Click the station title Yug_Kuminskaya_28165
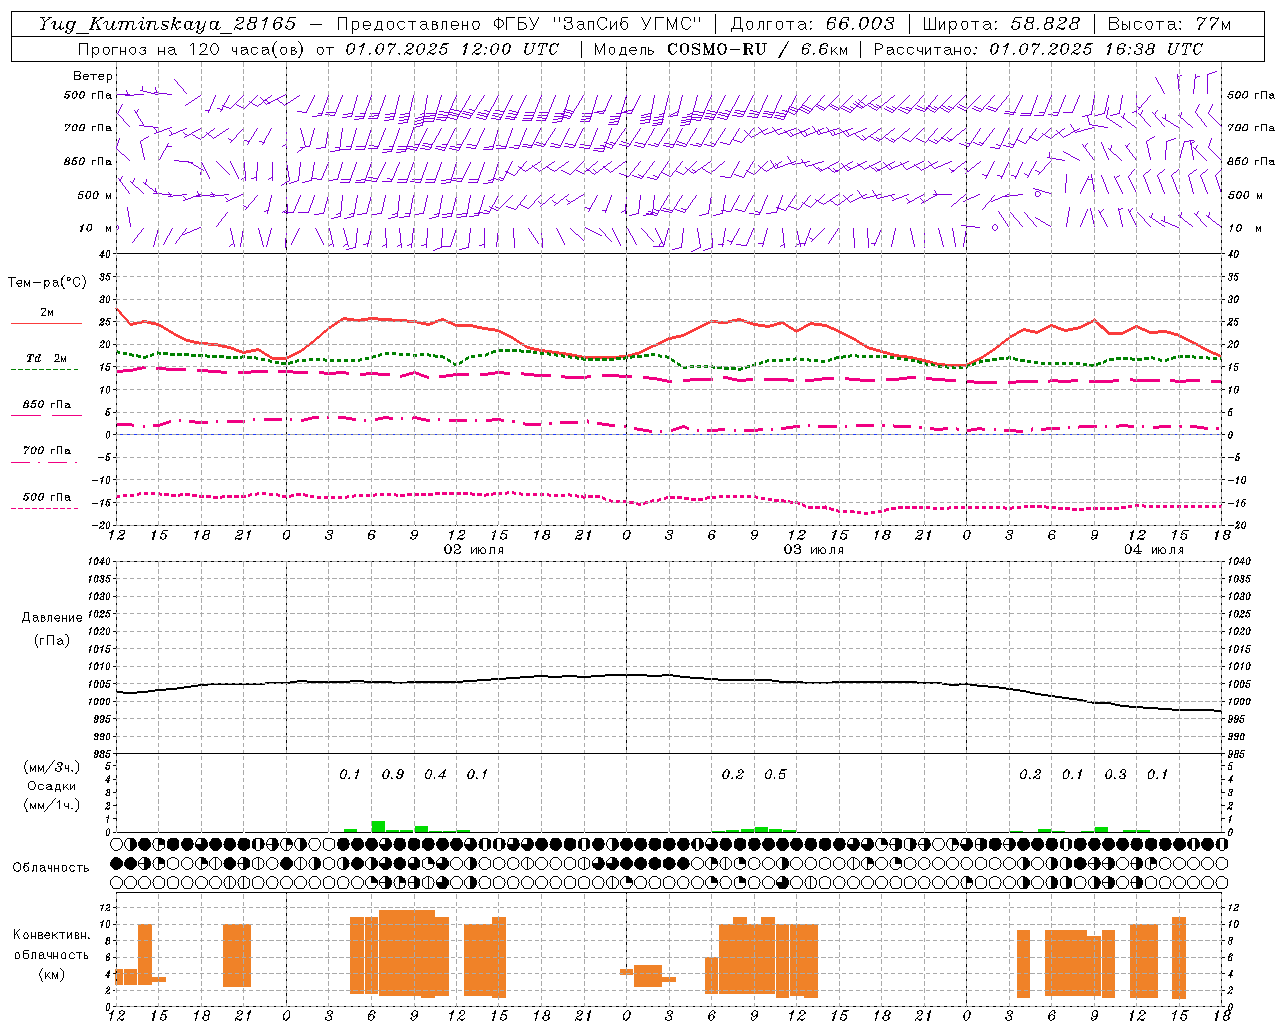This screenshot has width=1280, height=1024. [x=167, y=24]
